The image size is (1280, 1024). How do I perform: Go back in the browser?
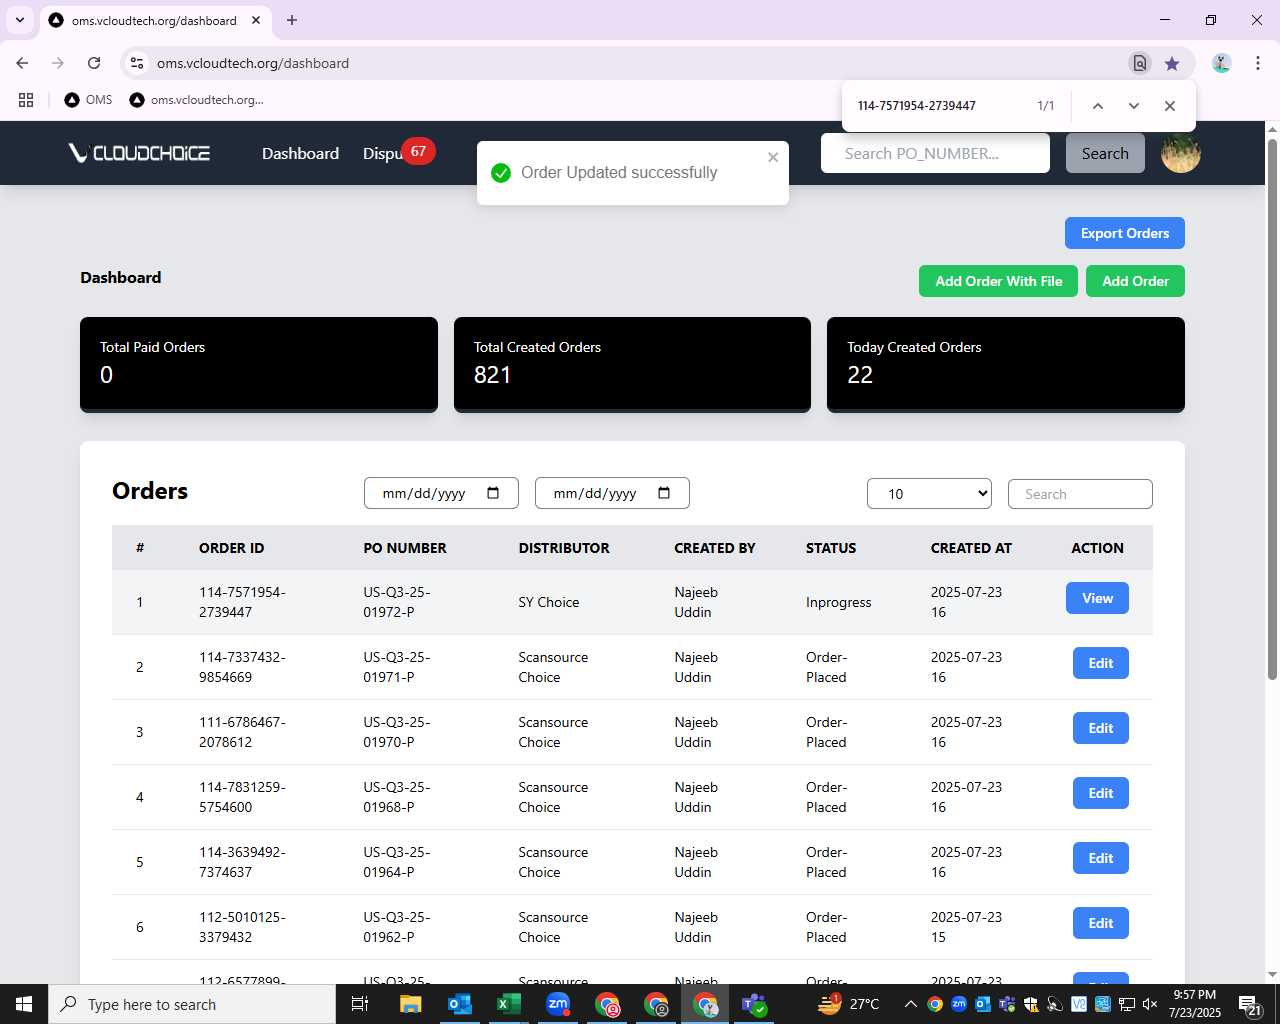click(22, 63)
